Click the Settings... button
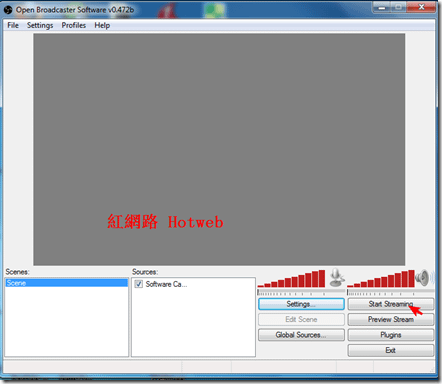Image resolution: width=442 pixels, height=384 pixels. [301, 304]
